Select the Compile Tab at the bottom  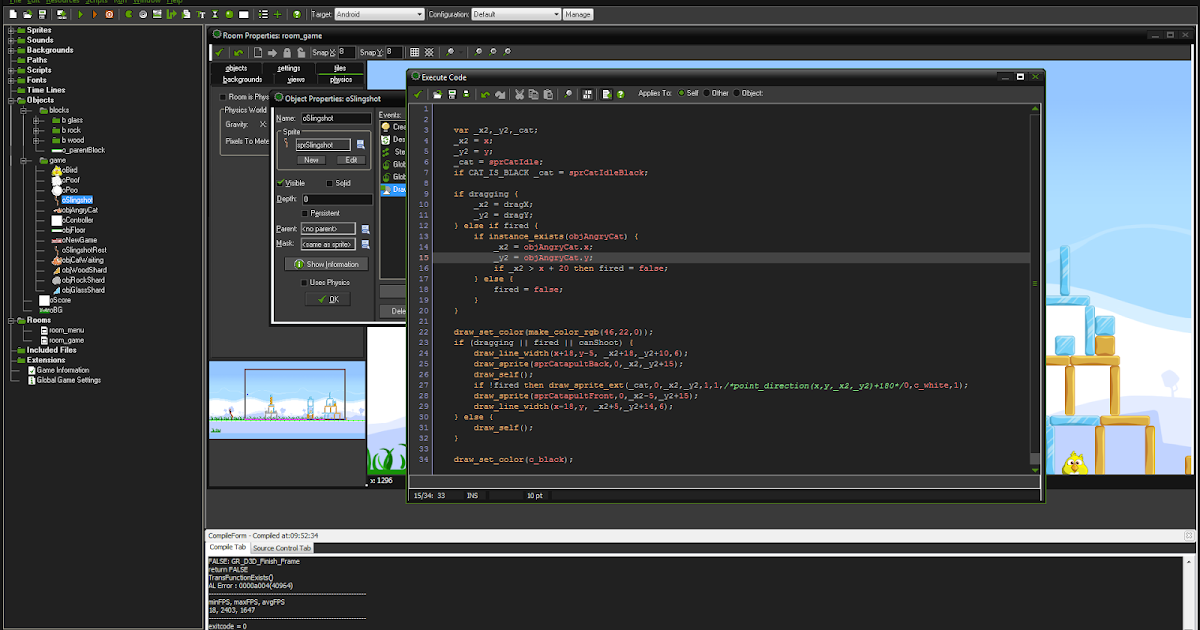tap(227, 548)
